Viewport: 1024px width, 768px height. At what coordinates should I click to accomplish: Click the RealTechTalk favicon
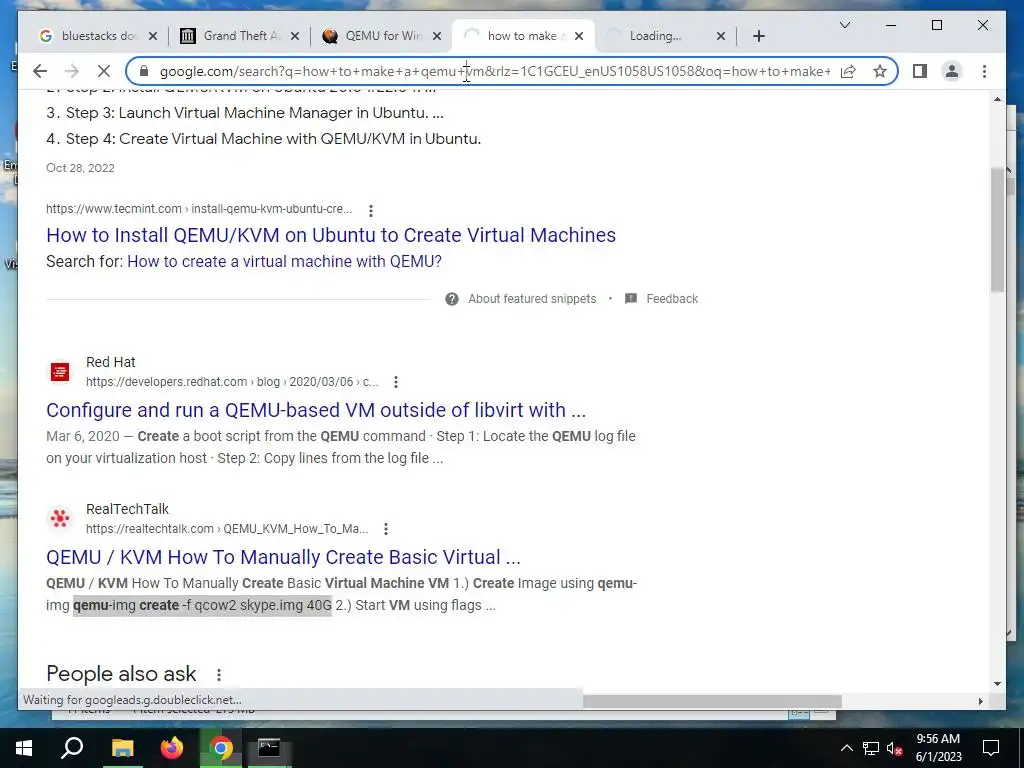pyautogui.click(x=60, y=519)
